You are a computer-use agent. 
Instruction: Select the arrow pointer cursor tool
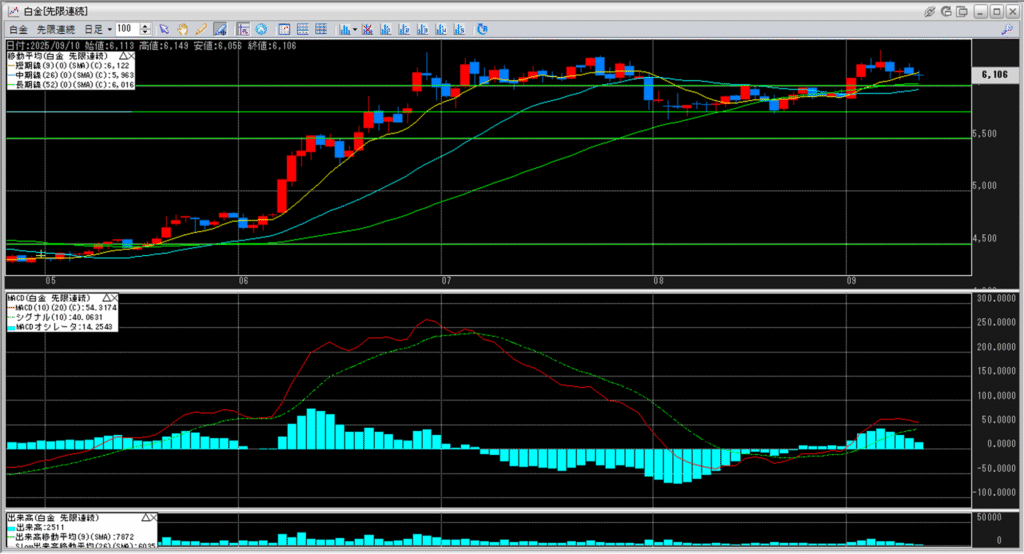164,29
